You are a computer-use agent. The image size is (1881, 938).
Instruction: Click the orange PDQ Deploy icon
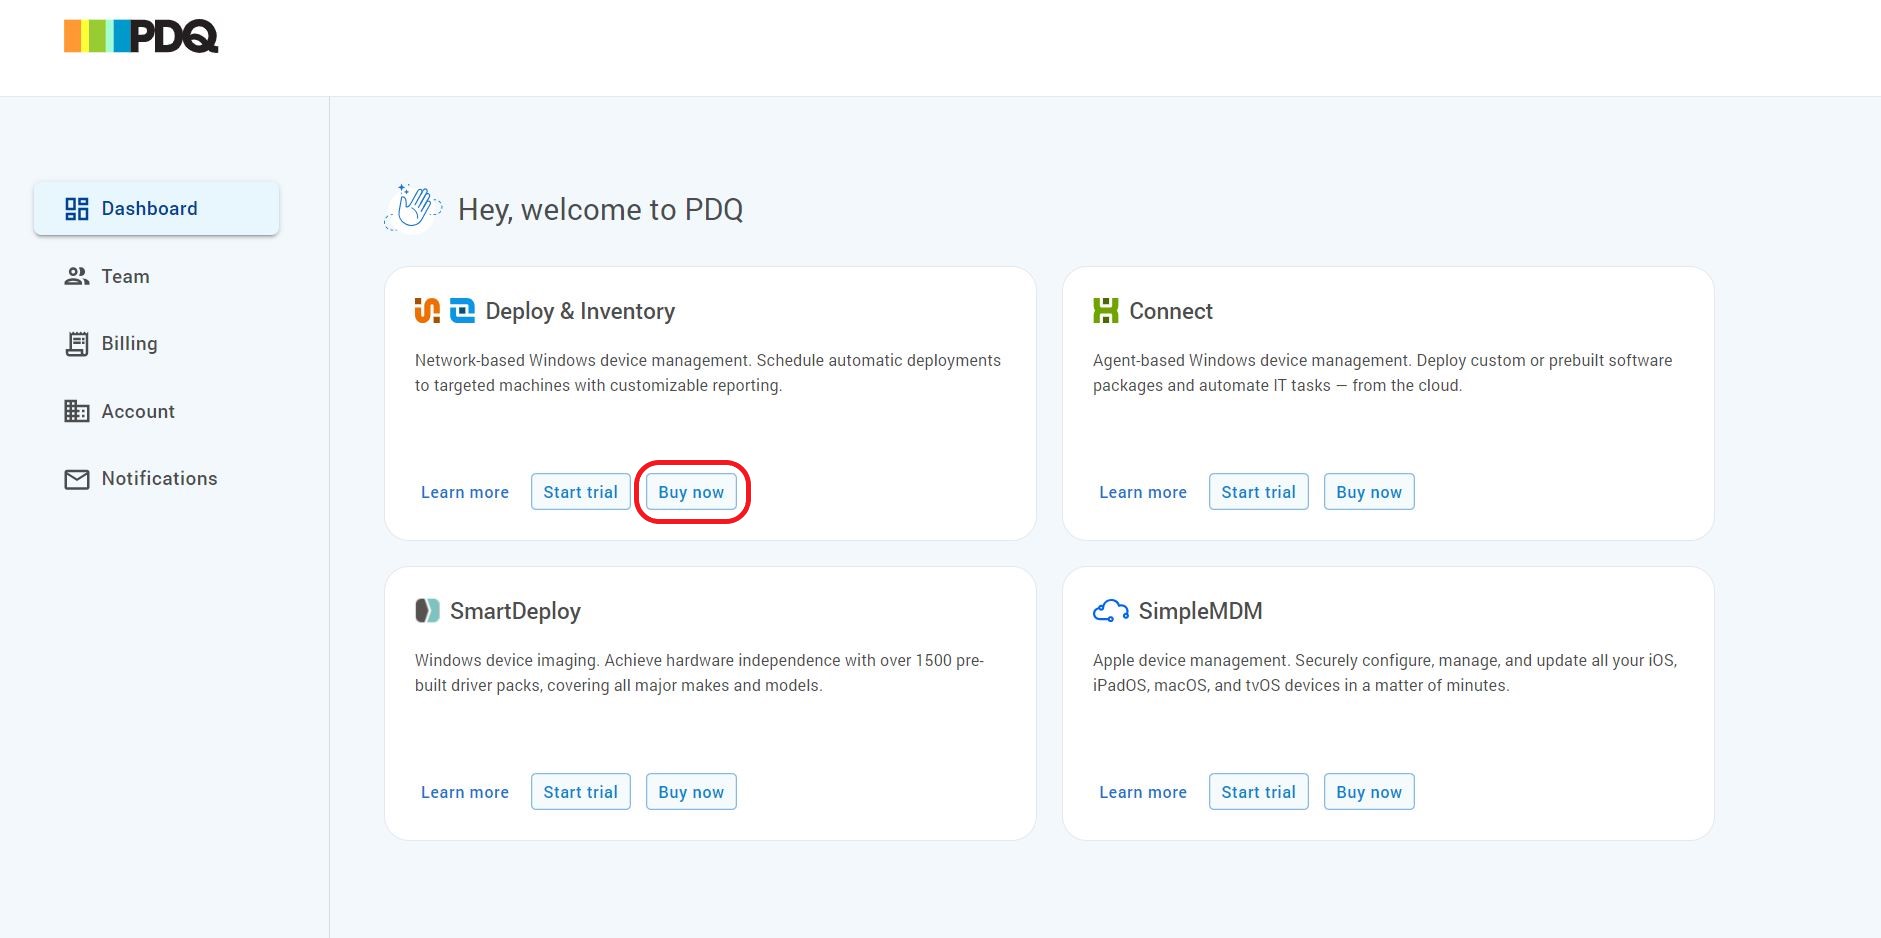point(427,311)
